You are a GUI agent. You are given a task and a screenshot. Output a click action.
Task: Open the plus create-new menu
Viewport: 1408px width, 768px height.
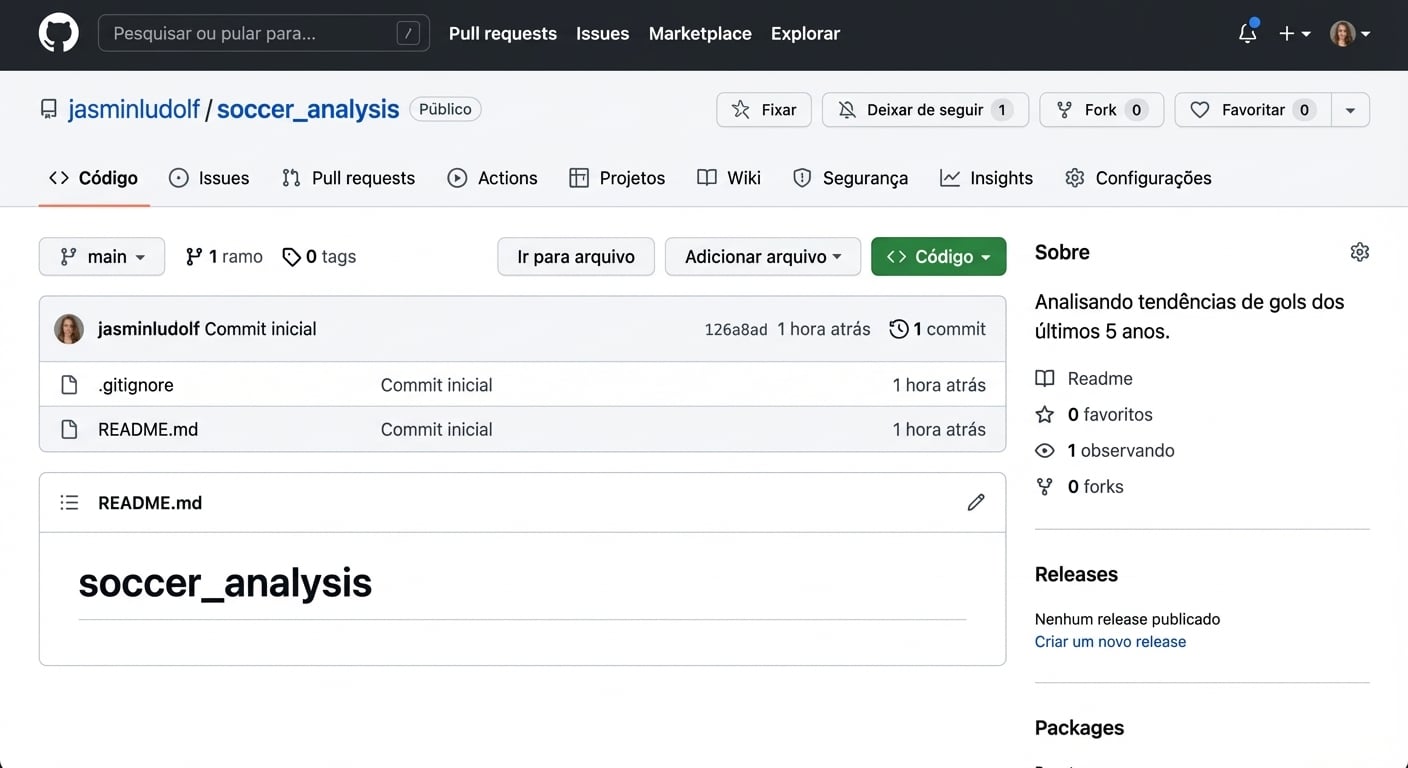pyautogui.click(x=1294, y=33)
